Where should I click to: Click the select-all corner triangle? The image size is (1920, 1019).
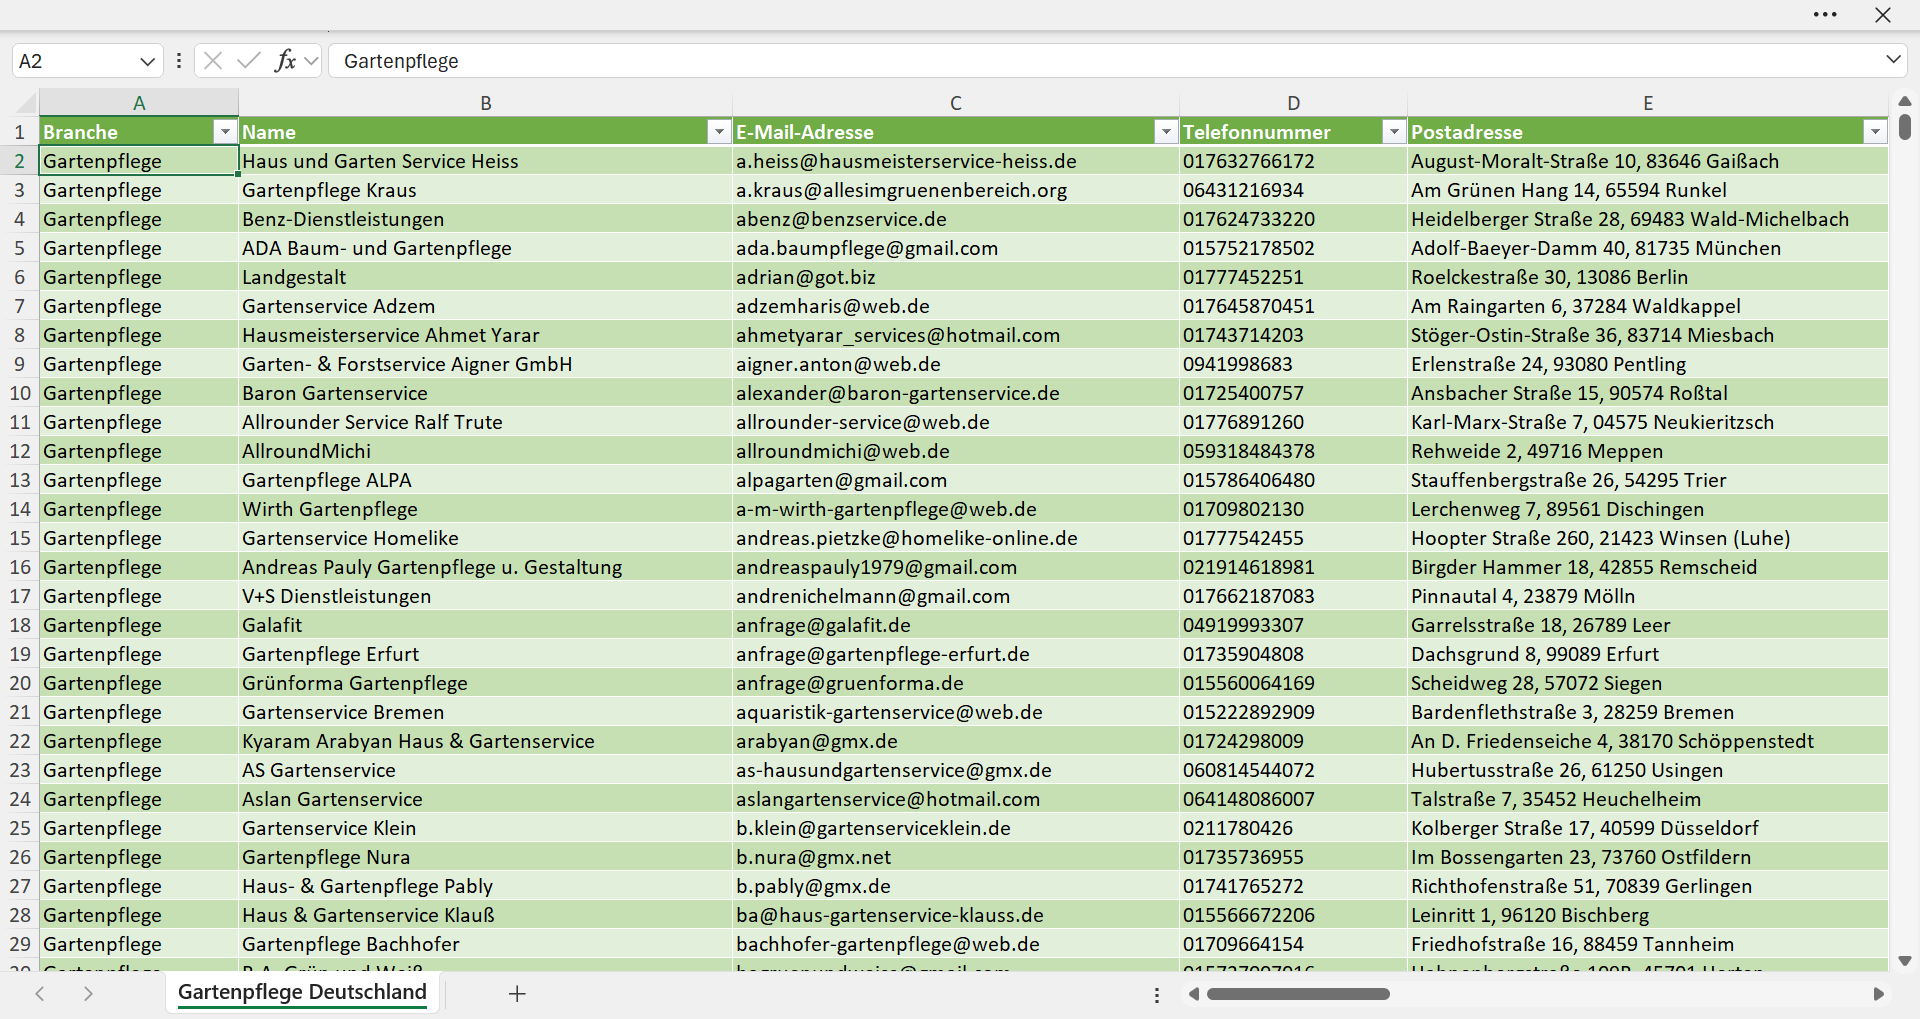pyautogui.click(x=26, y=103)
